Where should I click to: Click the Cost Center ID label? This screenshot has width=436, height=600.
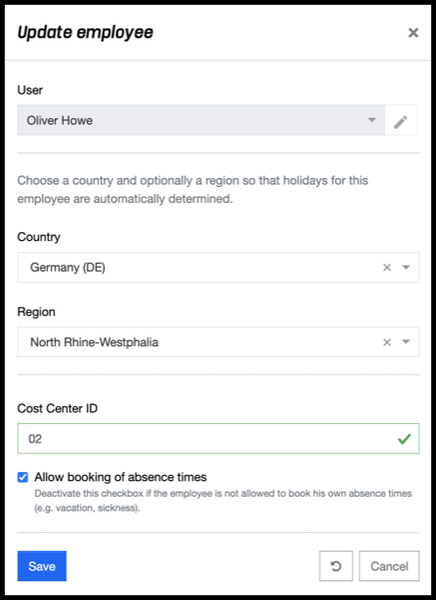coord(57,409)
